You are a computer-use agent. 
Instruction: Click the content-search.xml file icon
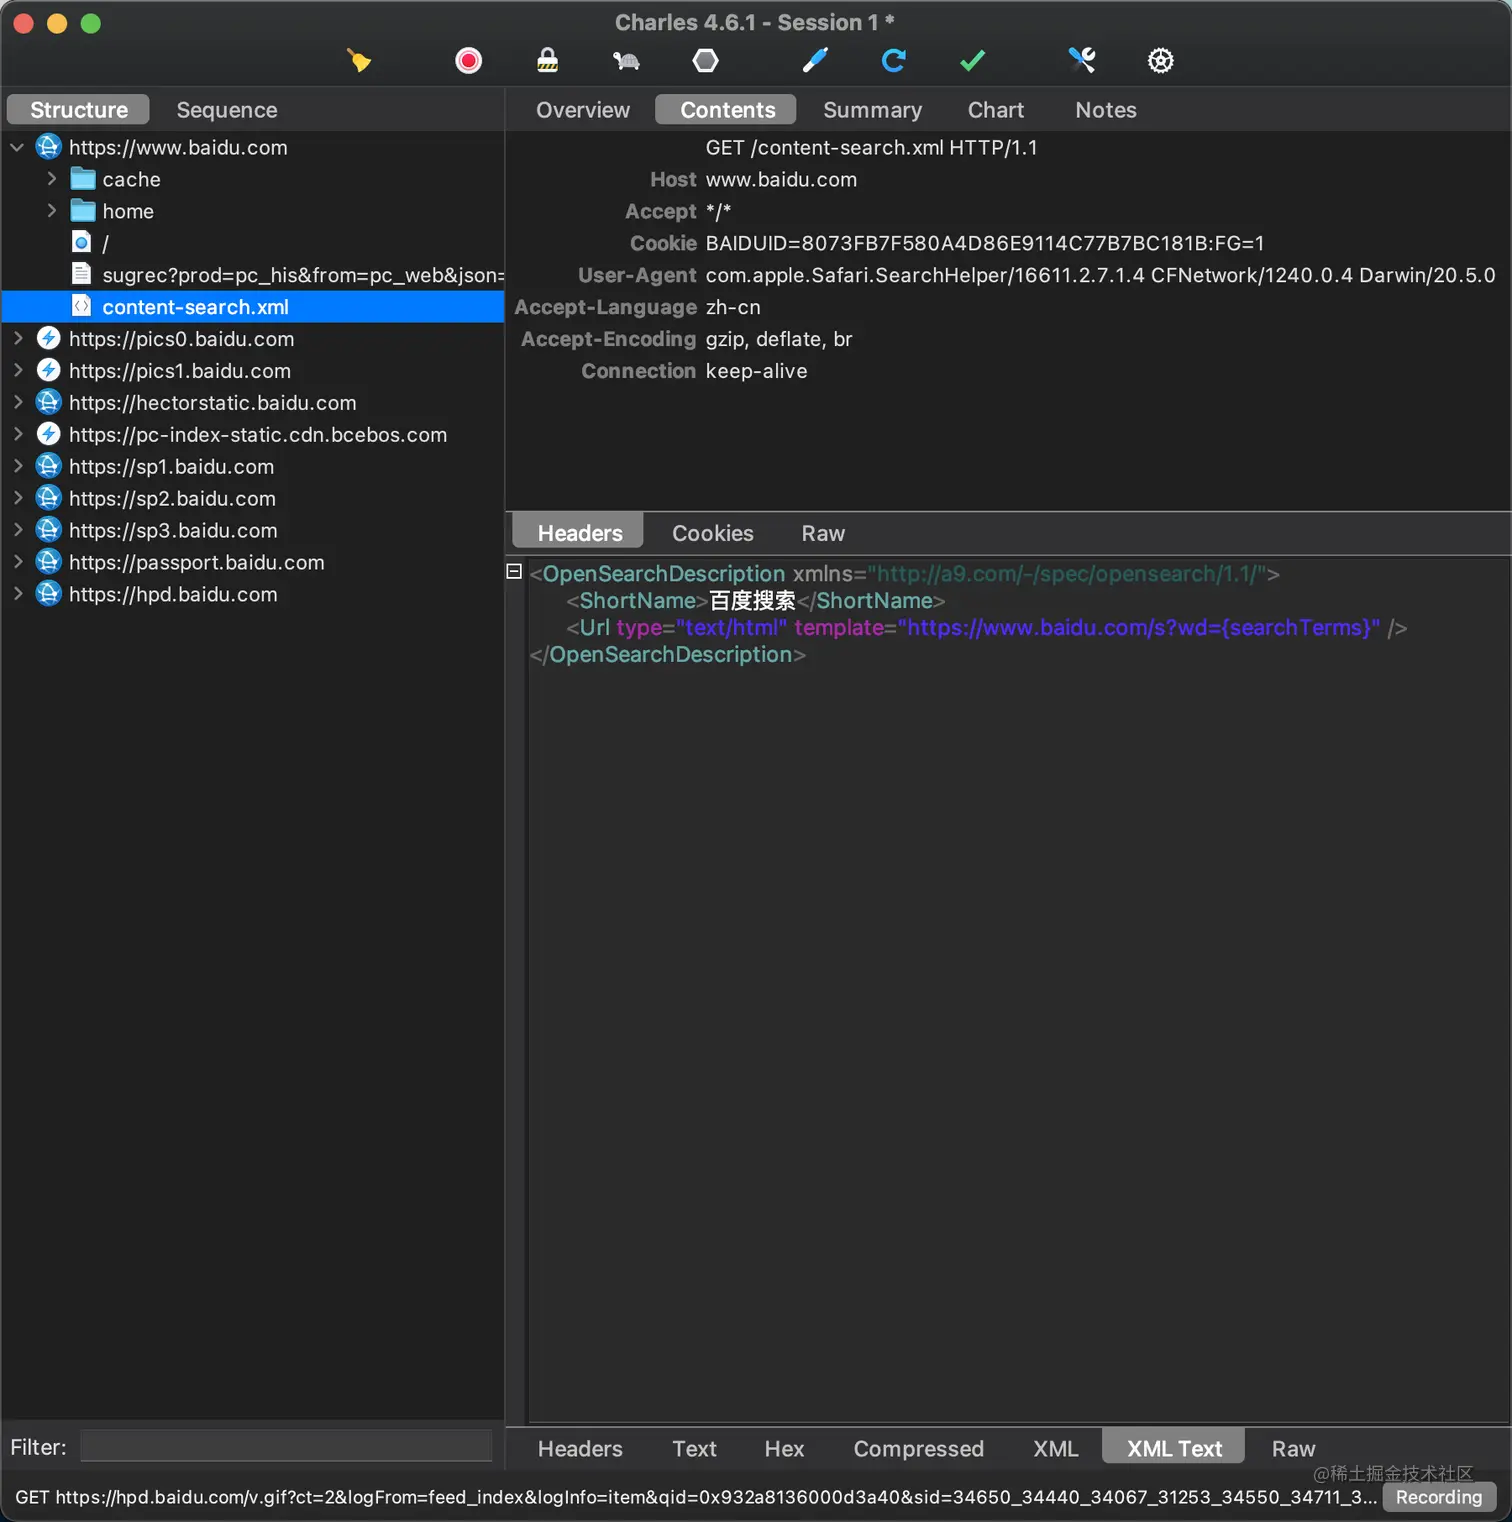point(82,307)
